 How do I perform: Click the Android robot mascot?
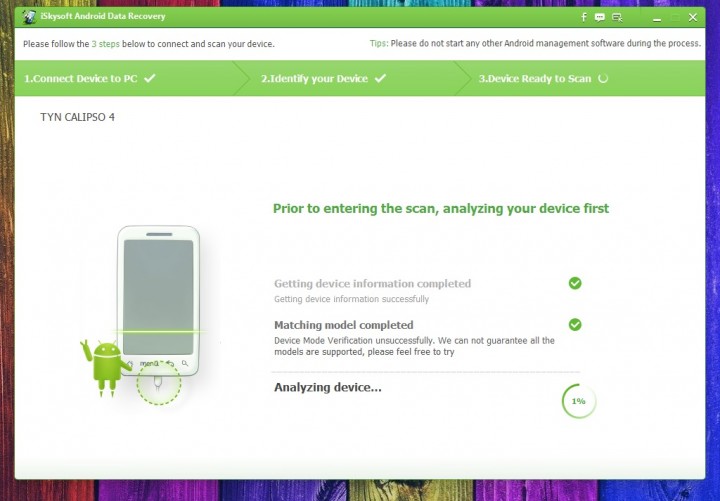coord(106,367)
